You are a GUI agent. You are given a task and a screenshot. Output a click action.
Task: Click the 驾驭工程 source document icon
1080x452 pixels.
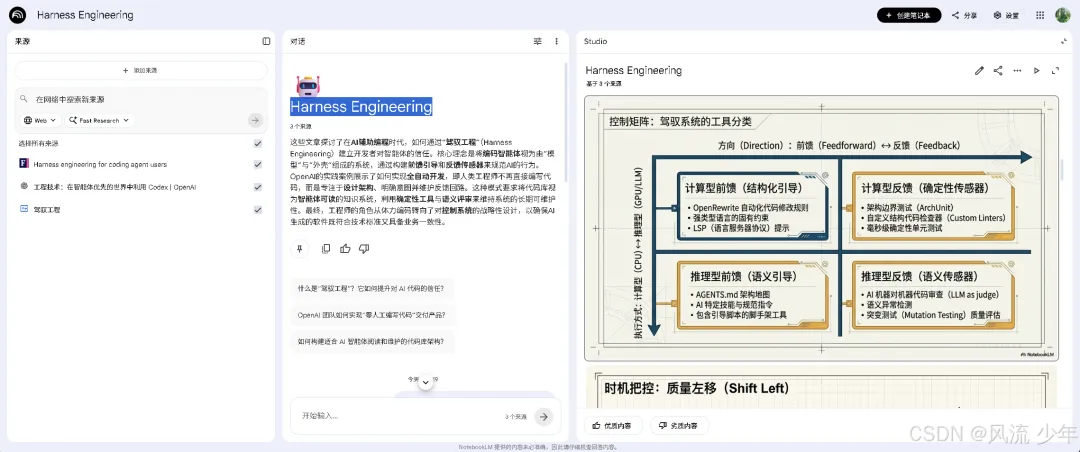click(x=23, y=209)
